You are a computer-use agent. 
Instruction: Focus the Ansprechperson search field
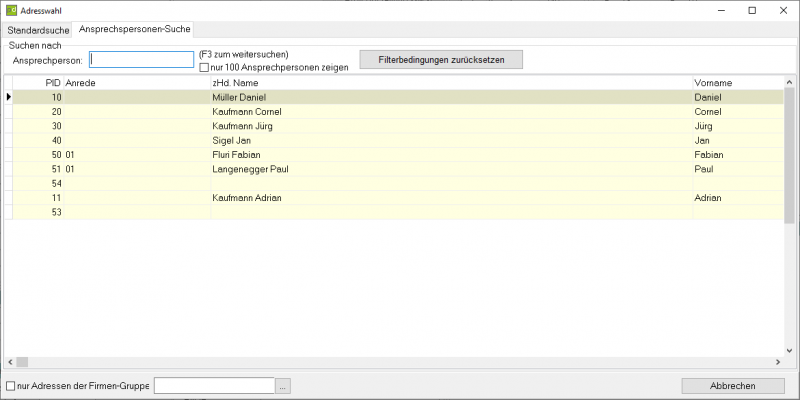coord(141,60)
